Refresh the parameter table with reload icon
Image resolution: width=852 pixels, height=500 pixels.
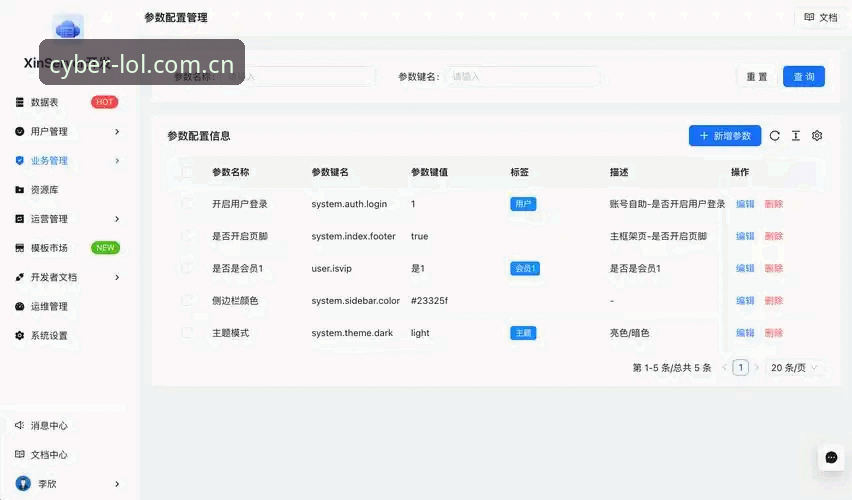(x=775, y=136)
